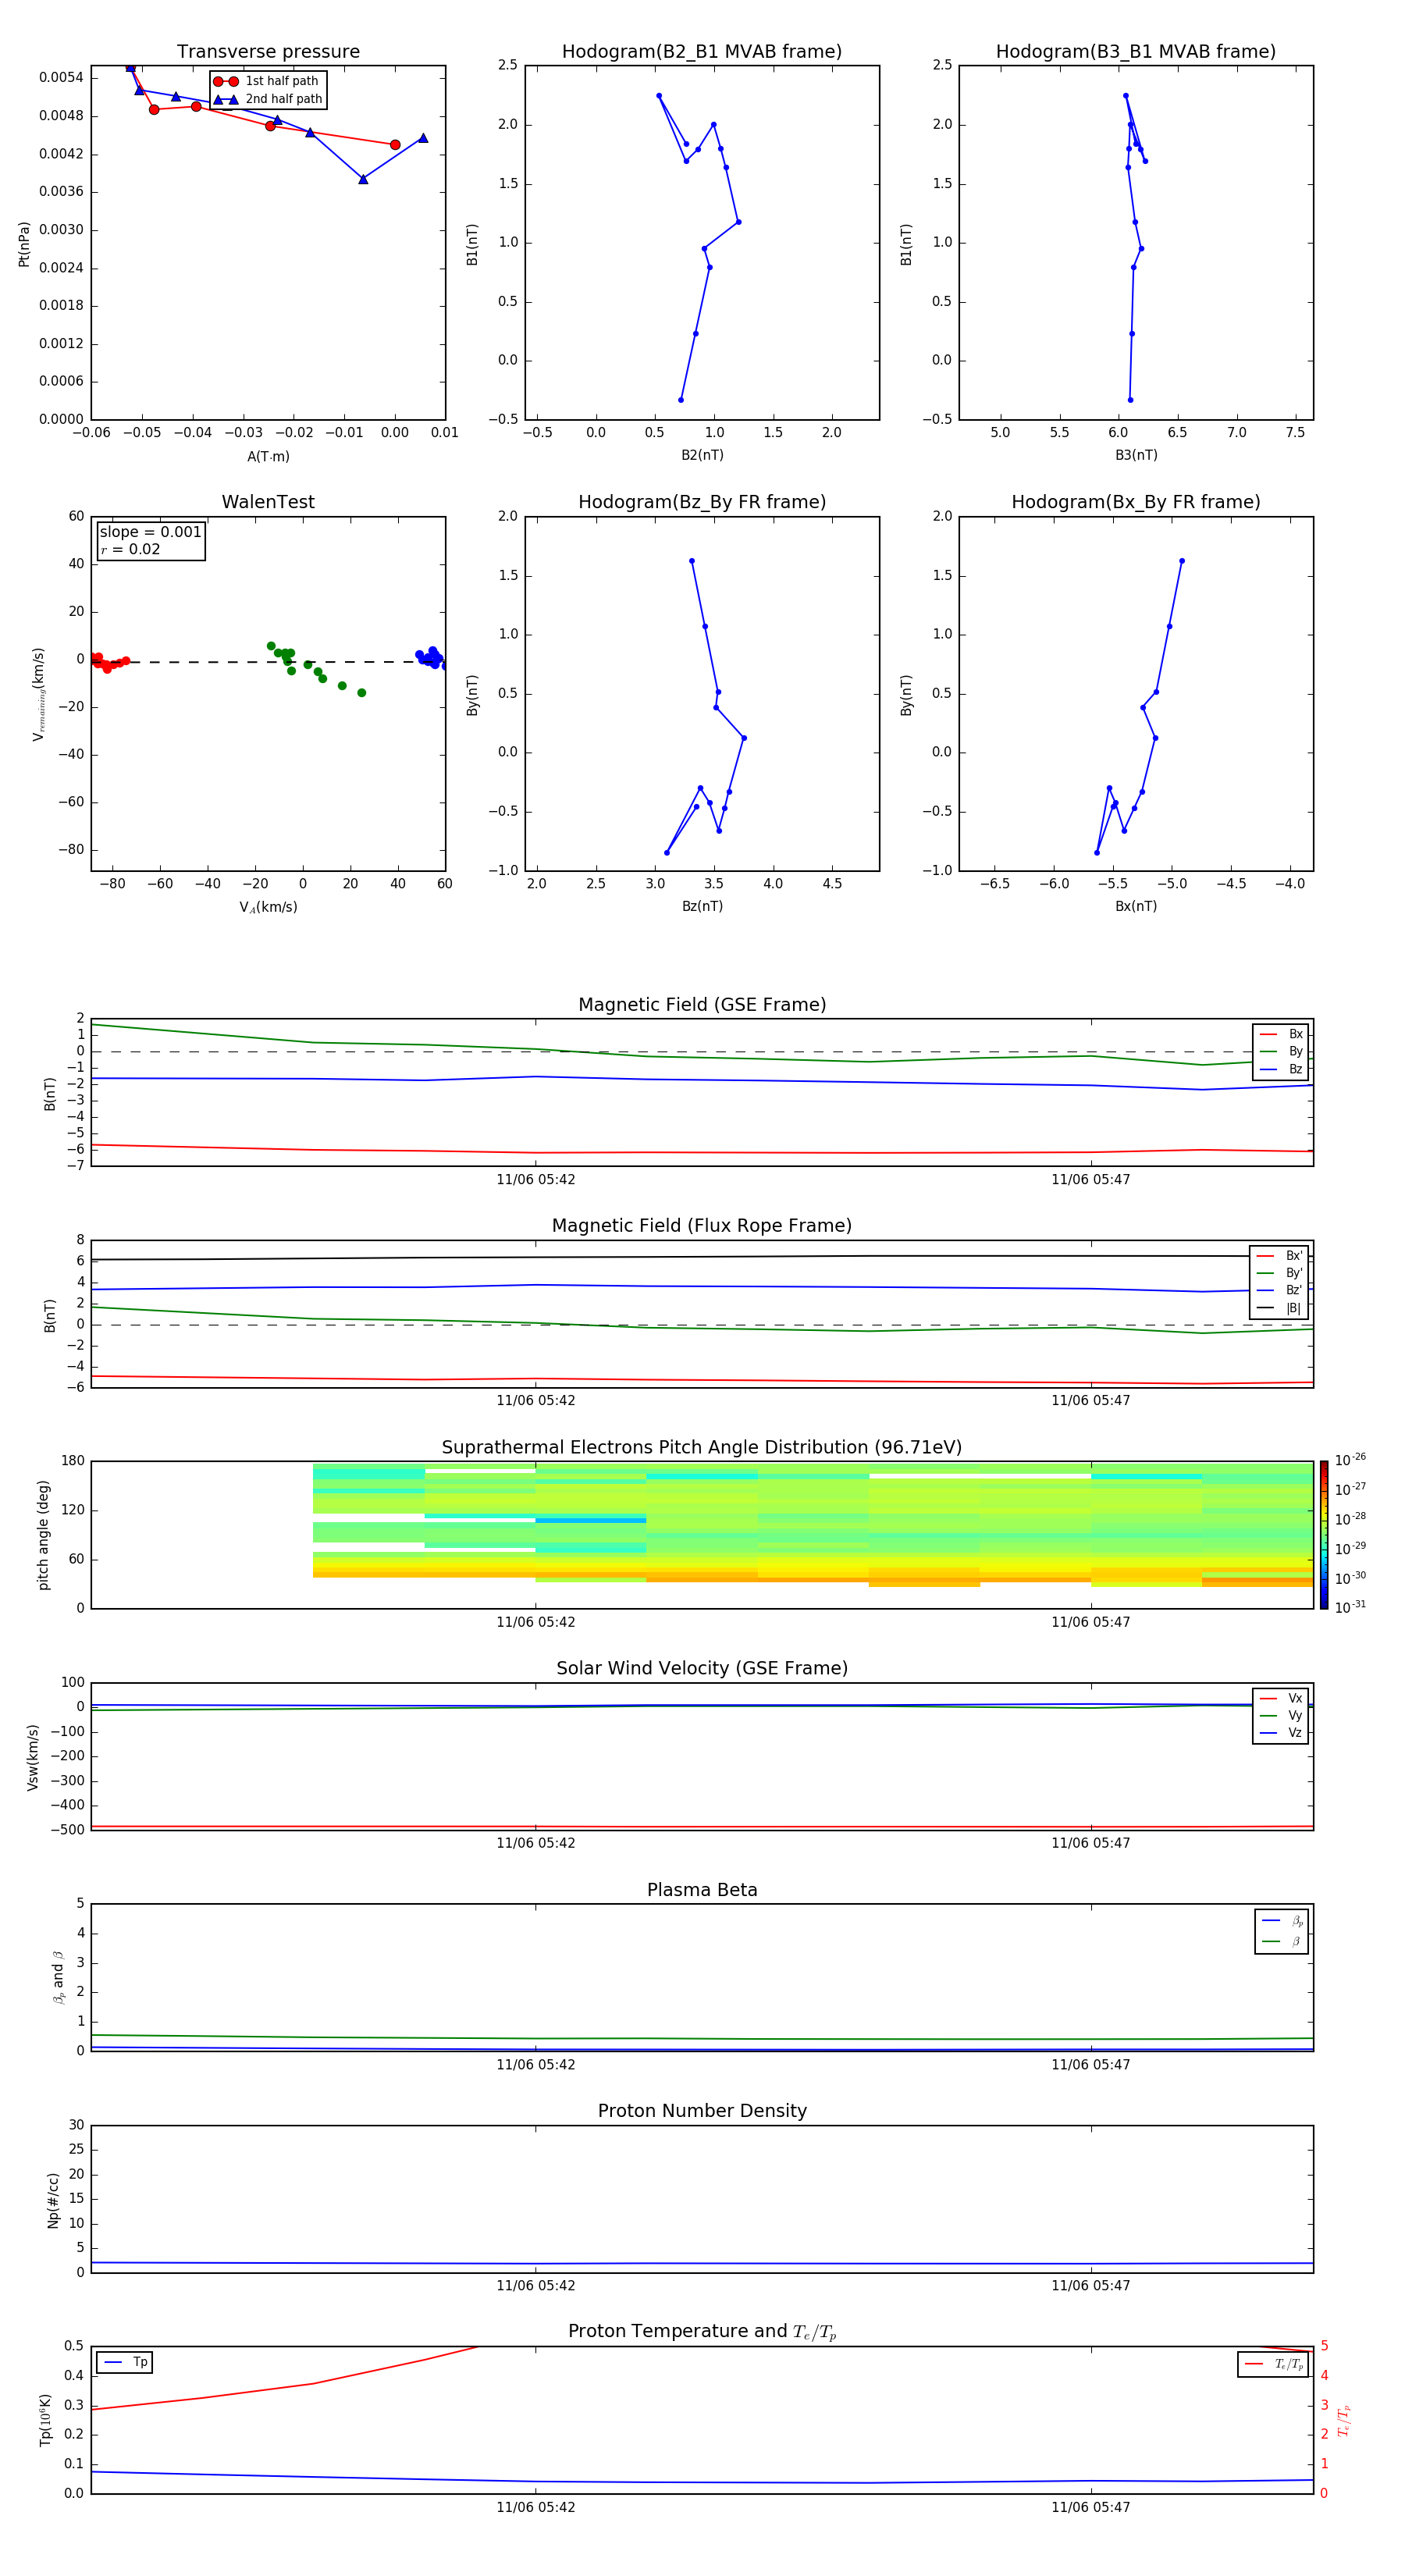Screen dimensions: 1405x2576
Task: Select the By entry in GSE field legend
Action: (1281, 1051)
